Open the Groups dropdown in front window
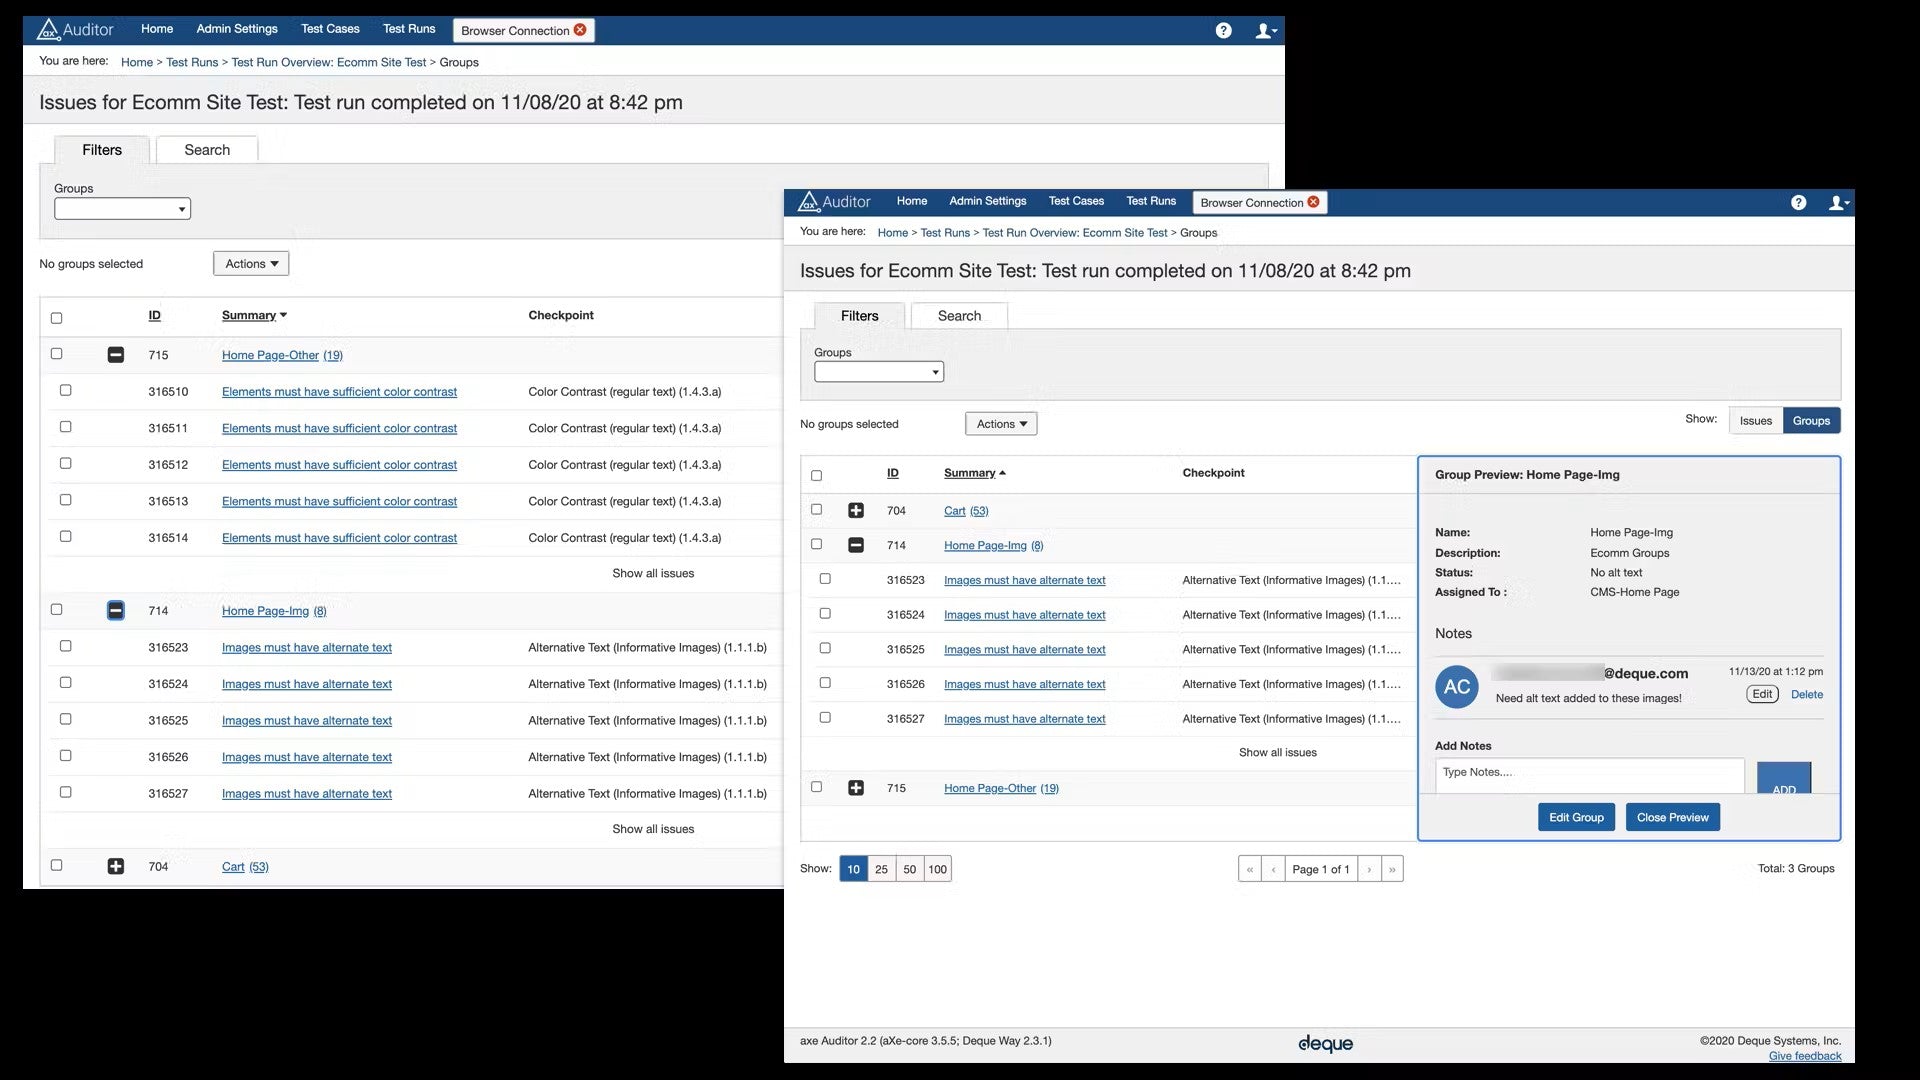This screenshot has height=1080, width=1920. [x=879, y=372]
